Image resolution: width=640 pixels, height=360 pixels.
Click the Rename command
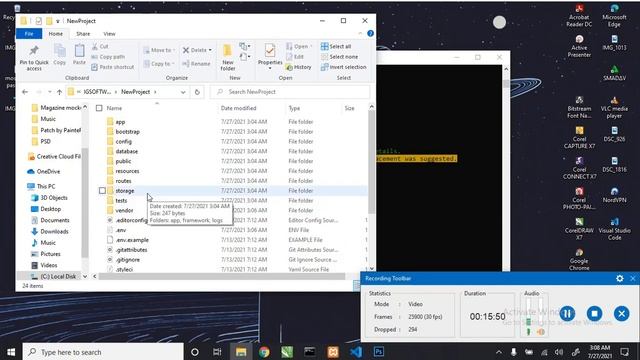click(196, 64)
